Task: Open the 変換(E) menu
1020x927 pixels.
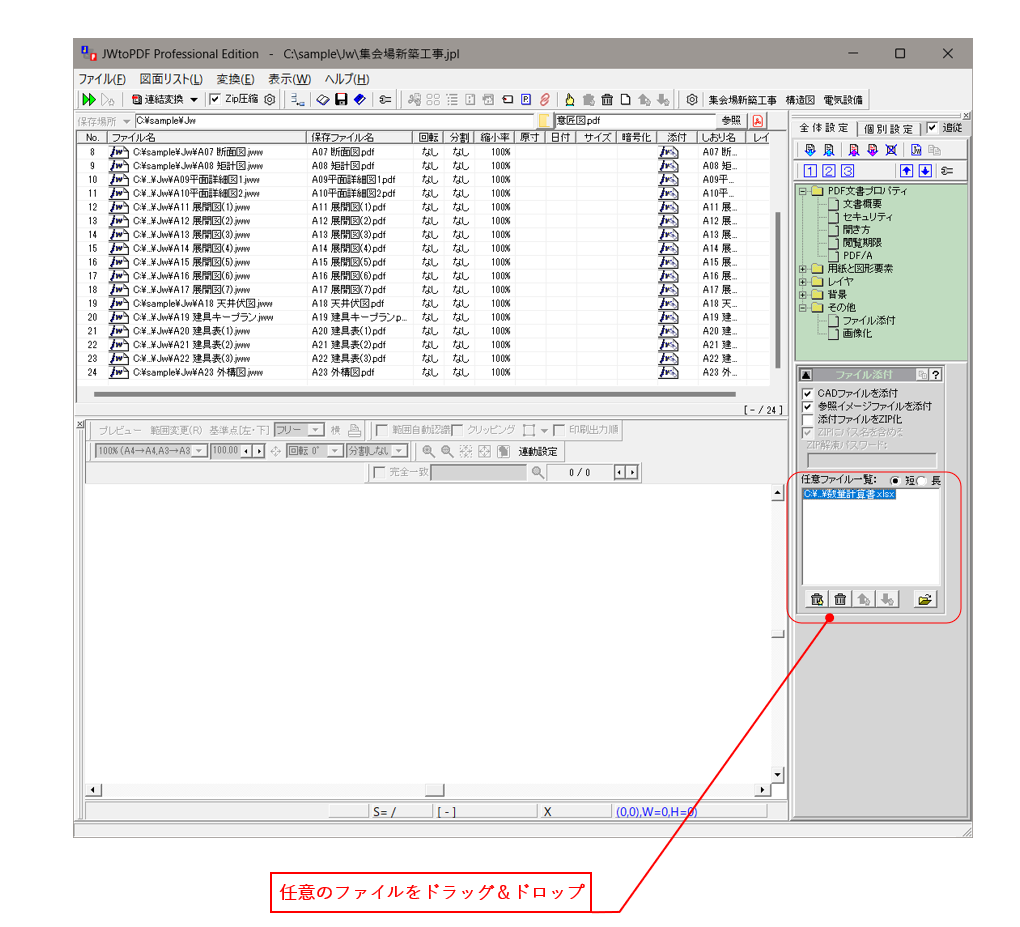Action: point(235,79)
